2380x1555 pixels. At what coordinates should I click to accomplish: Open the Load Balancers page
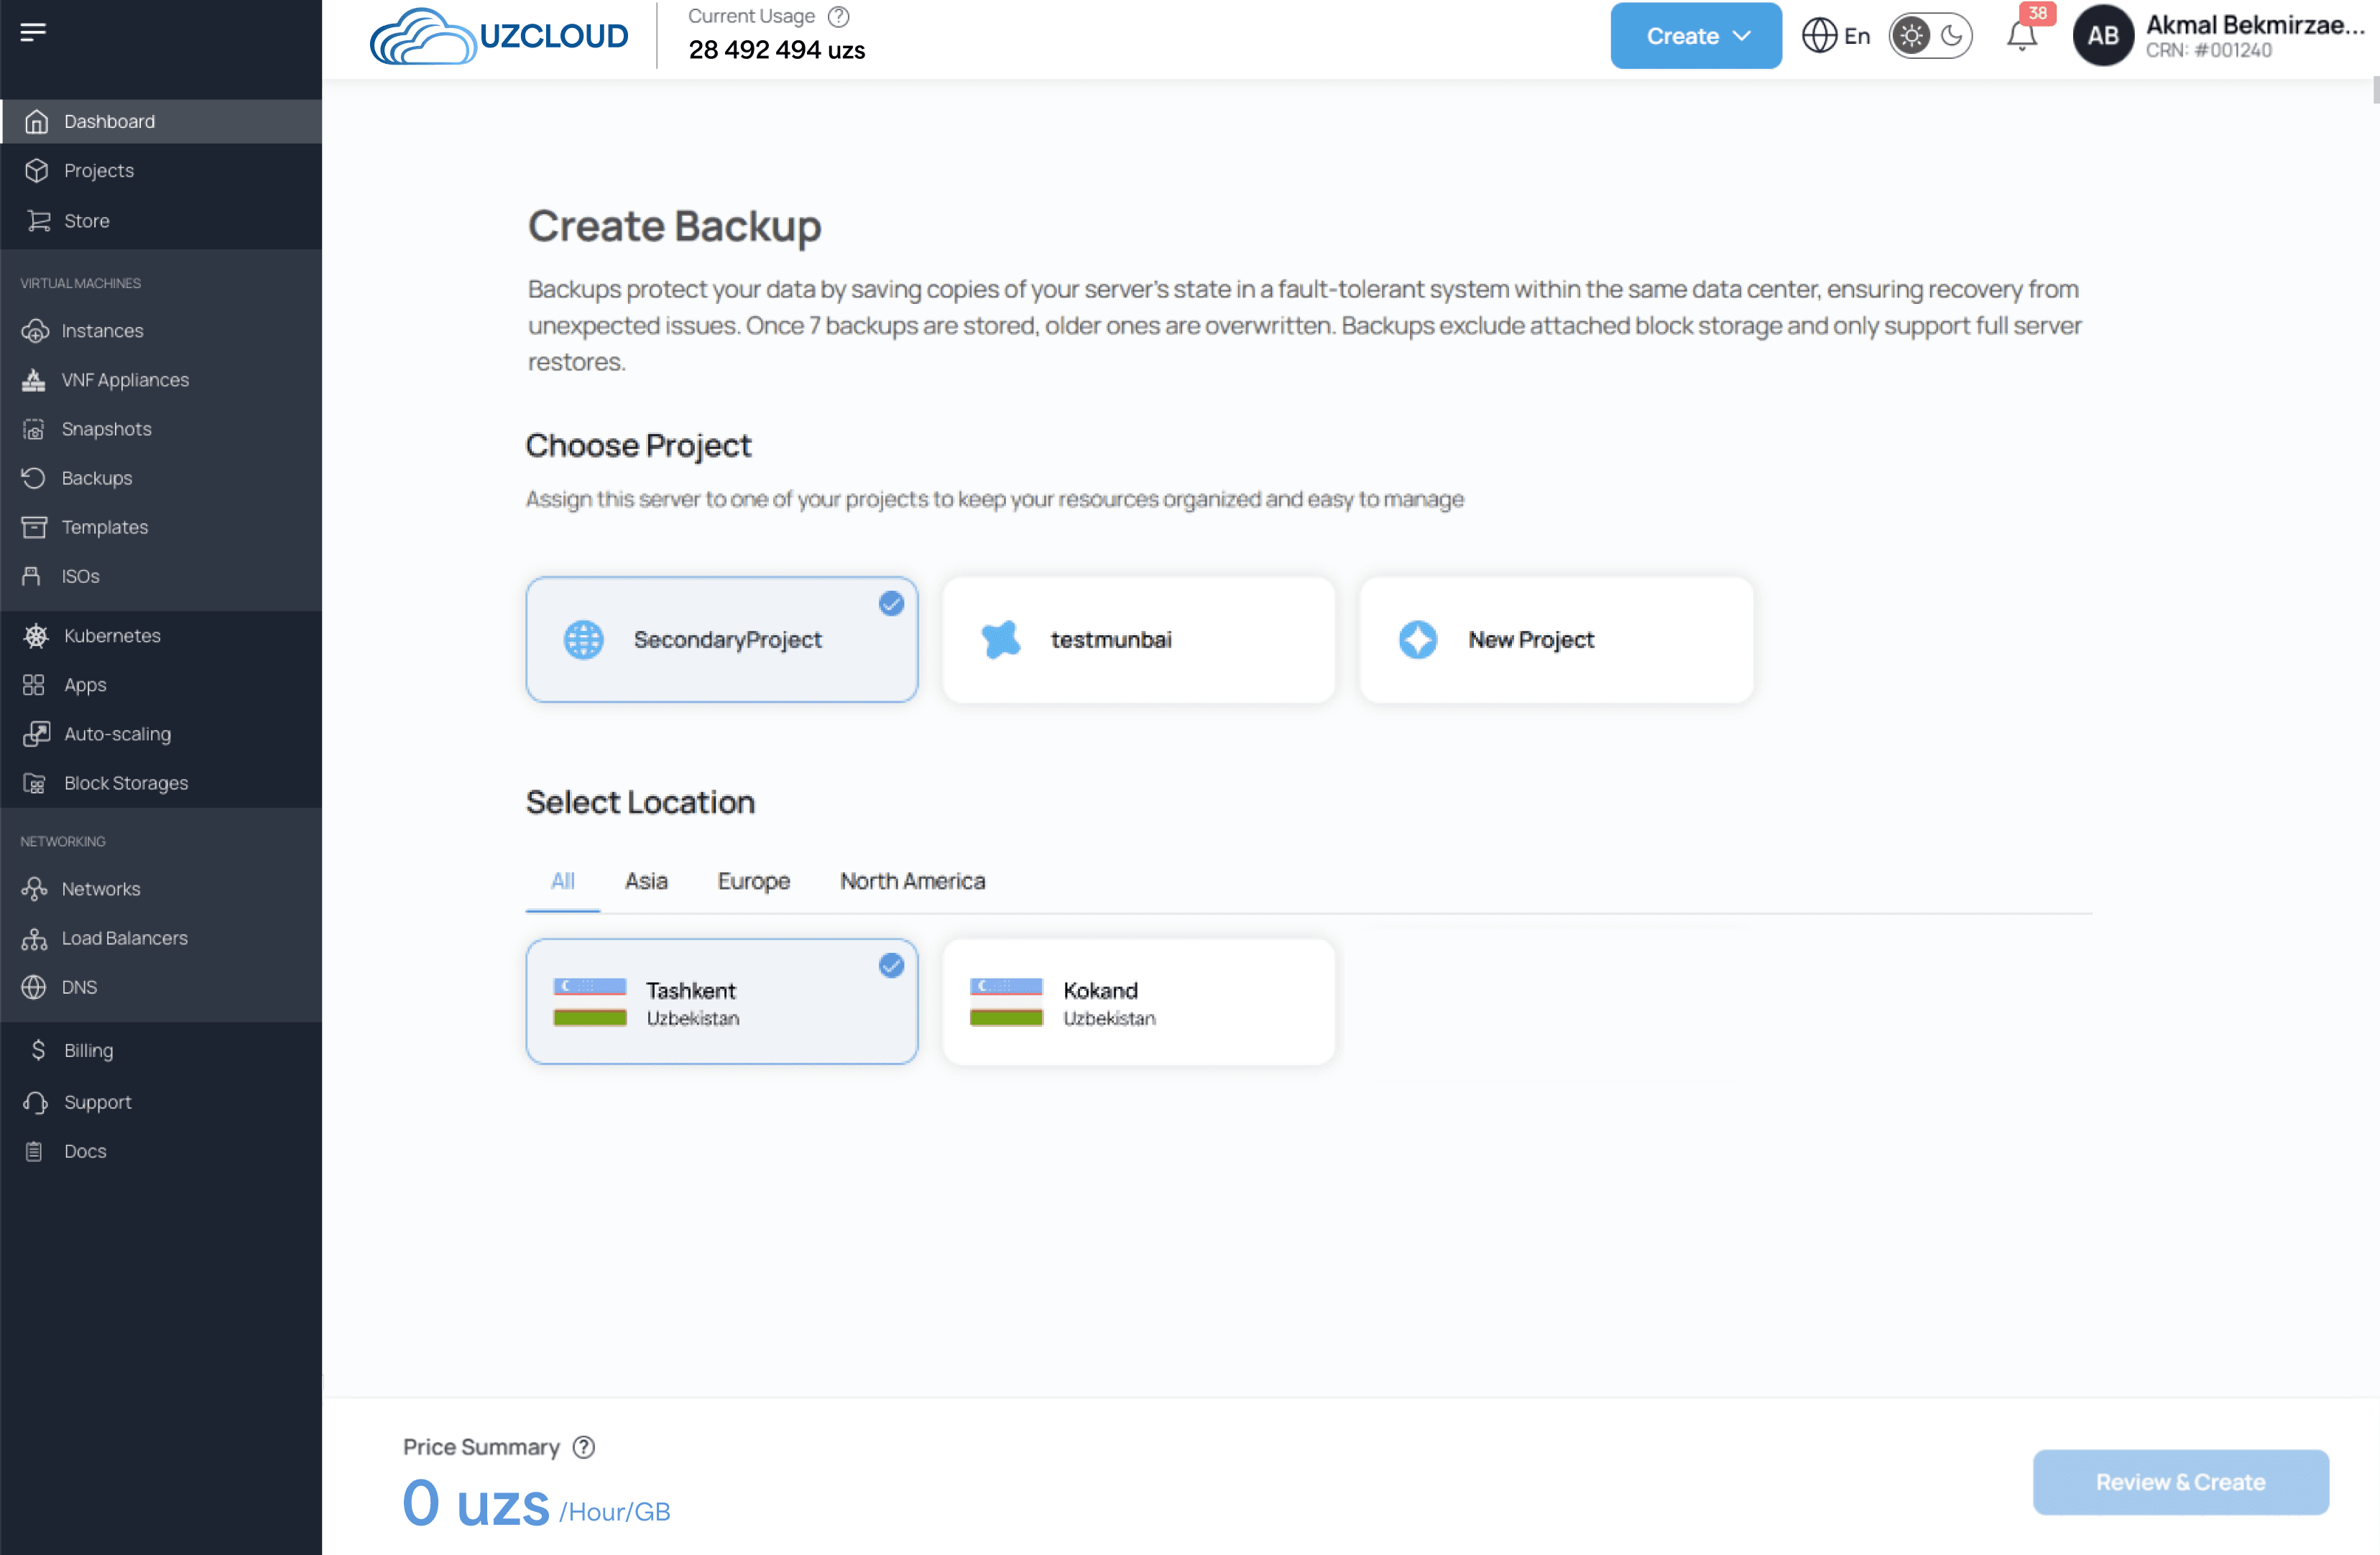pyautogui.click(x=125, y=938)
